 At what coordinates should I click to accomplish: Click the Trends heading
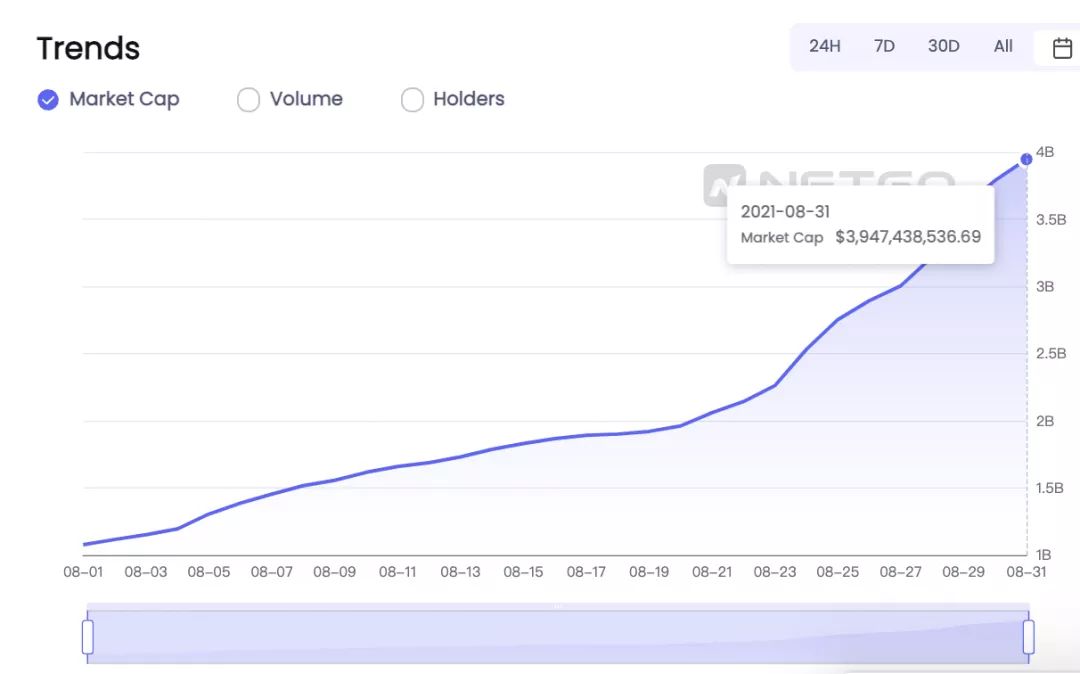tap(88, 49)
